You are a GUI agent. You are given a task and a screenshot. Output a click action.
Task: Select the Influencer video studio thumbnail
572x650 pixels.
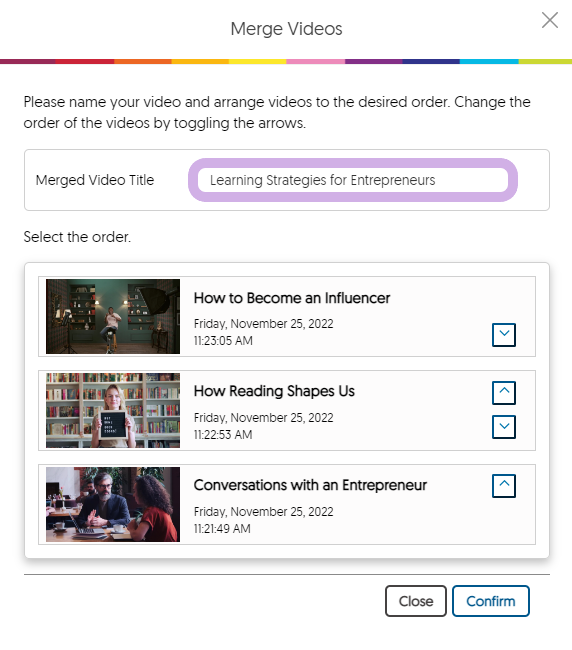[x=113, y=316]
